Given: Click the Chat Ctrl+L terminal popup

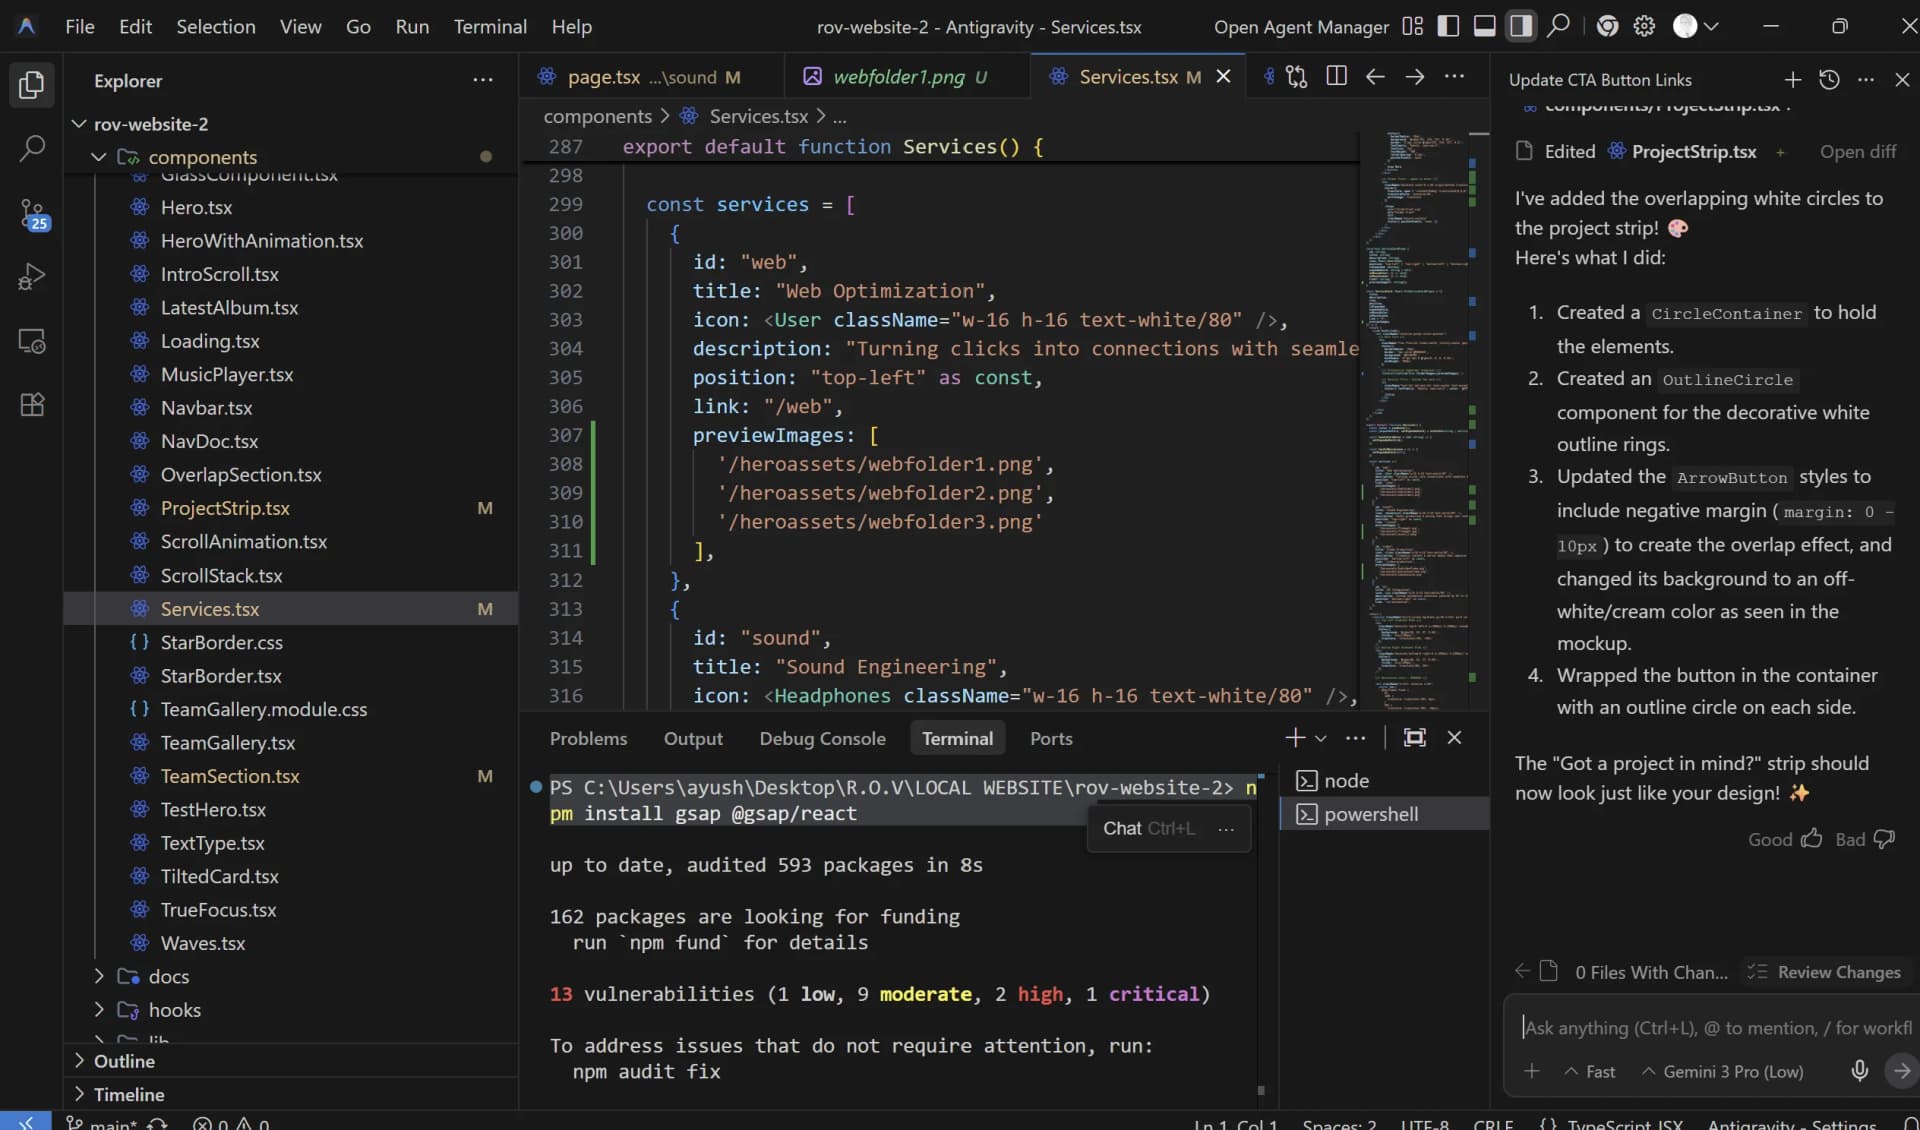Looking at the screenshot, I should pyautogui.click(x=1148, y=828).
